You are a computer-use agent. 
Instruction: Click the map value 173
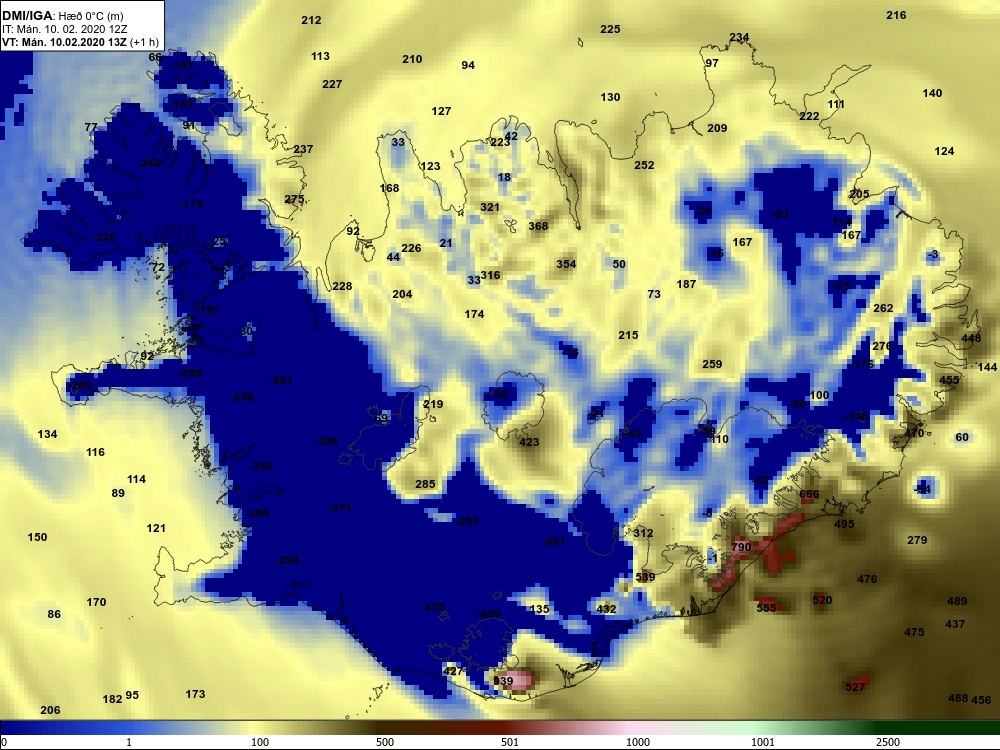click(195, 695)
